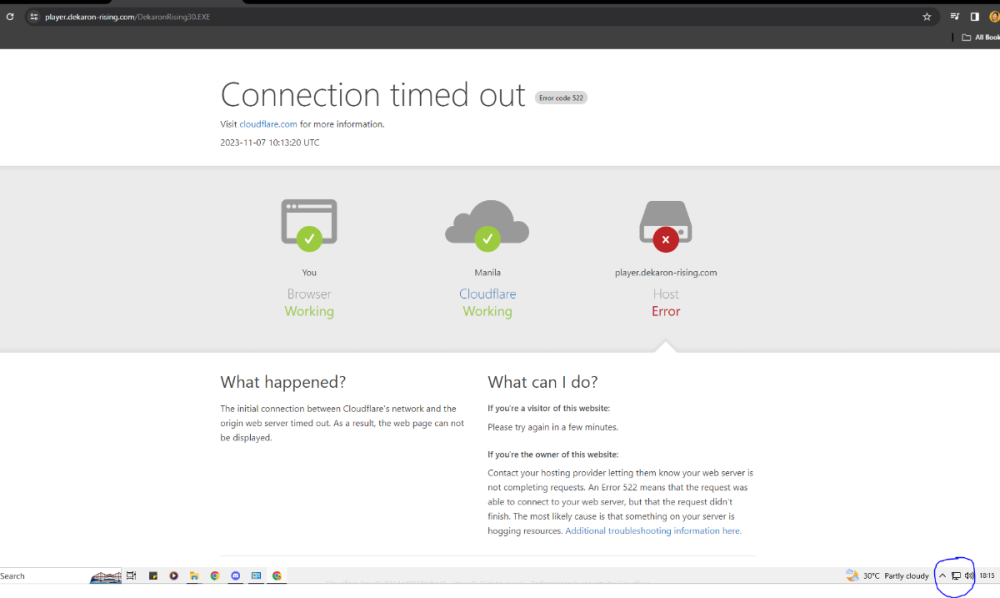Viewport: 1000px width, 598px height.
Task: Follow the cloudflare.com link
Action: 268,124
